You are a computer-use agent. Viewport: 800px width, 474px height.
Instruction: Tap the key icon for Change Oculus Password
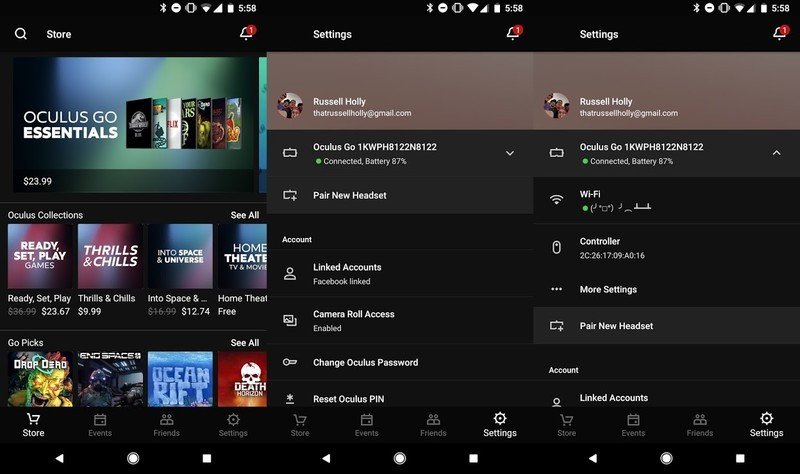tap(290, 362)
